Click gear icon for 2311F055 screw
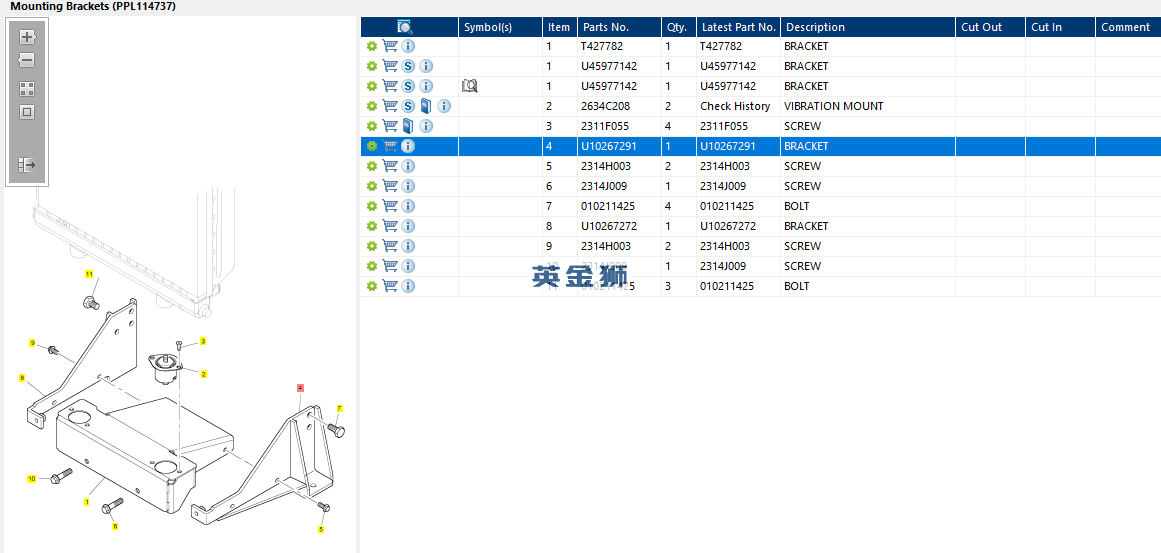This screenshot has width=1161, height=553. tap(372, 126)
